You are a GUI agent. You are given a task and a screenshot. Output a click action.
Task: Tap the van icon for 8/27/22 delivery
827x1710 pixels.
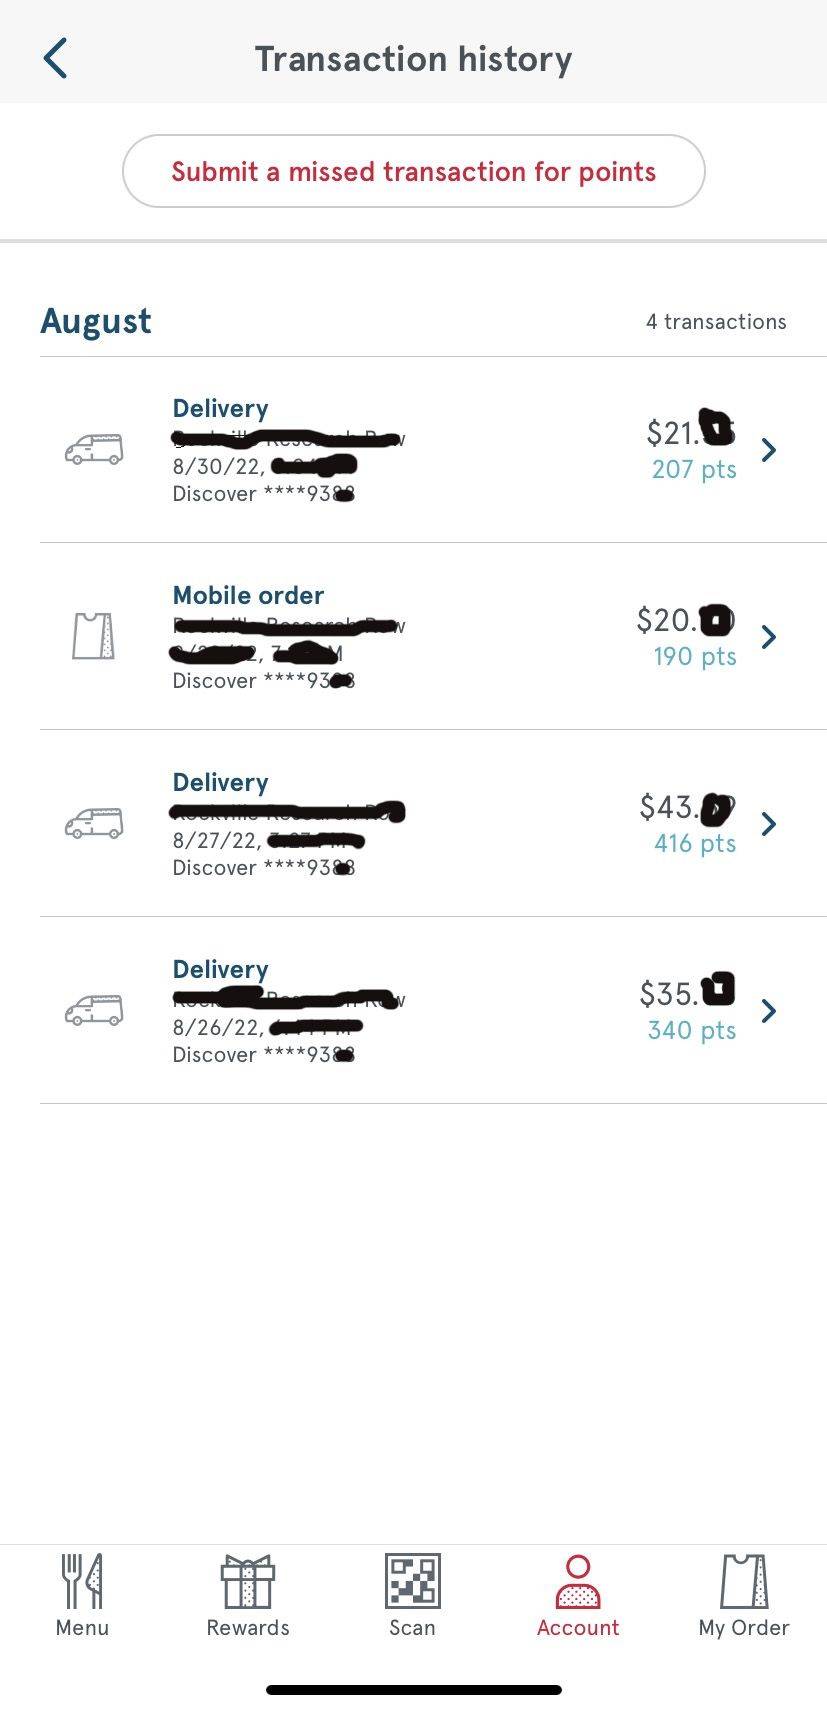click(94, 823)
